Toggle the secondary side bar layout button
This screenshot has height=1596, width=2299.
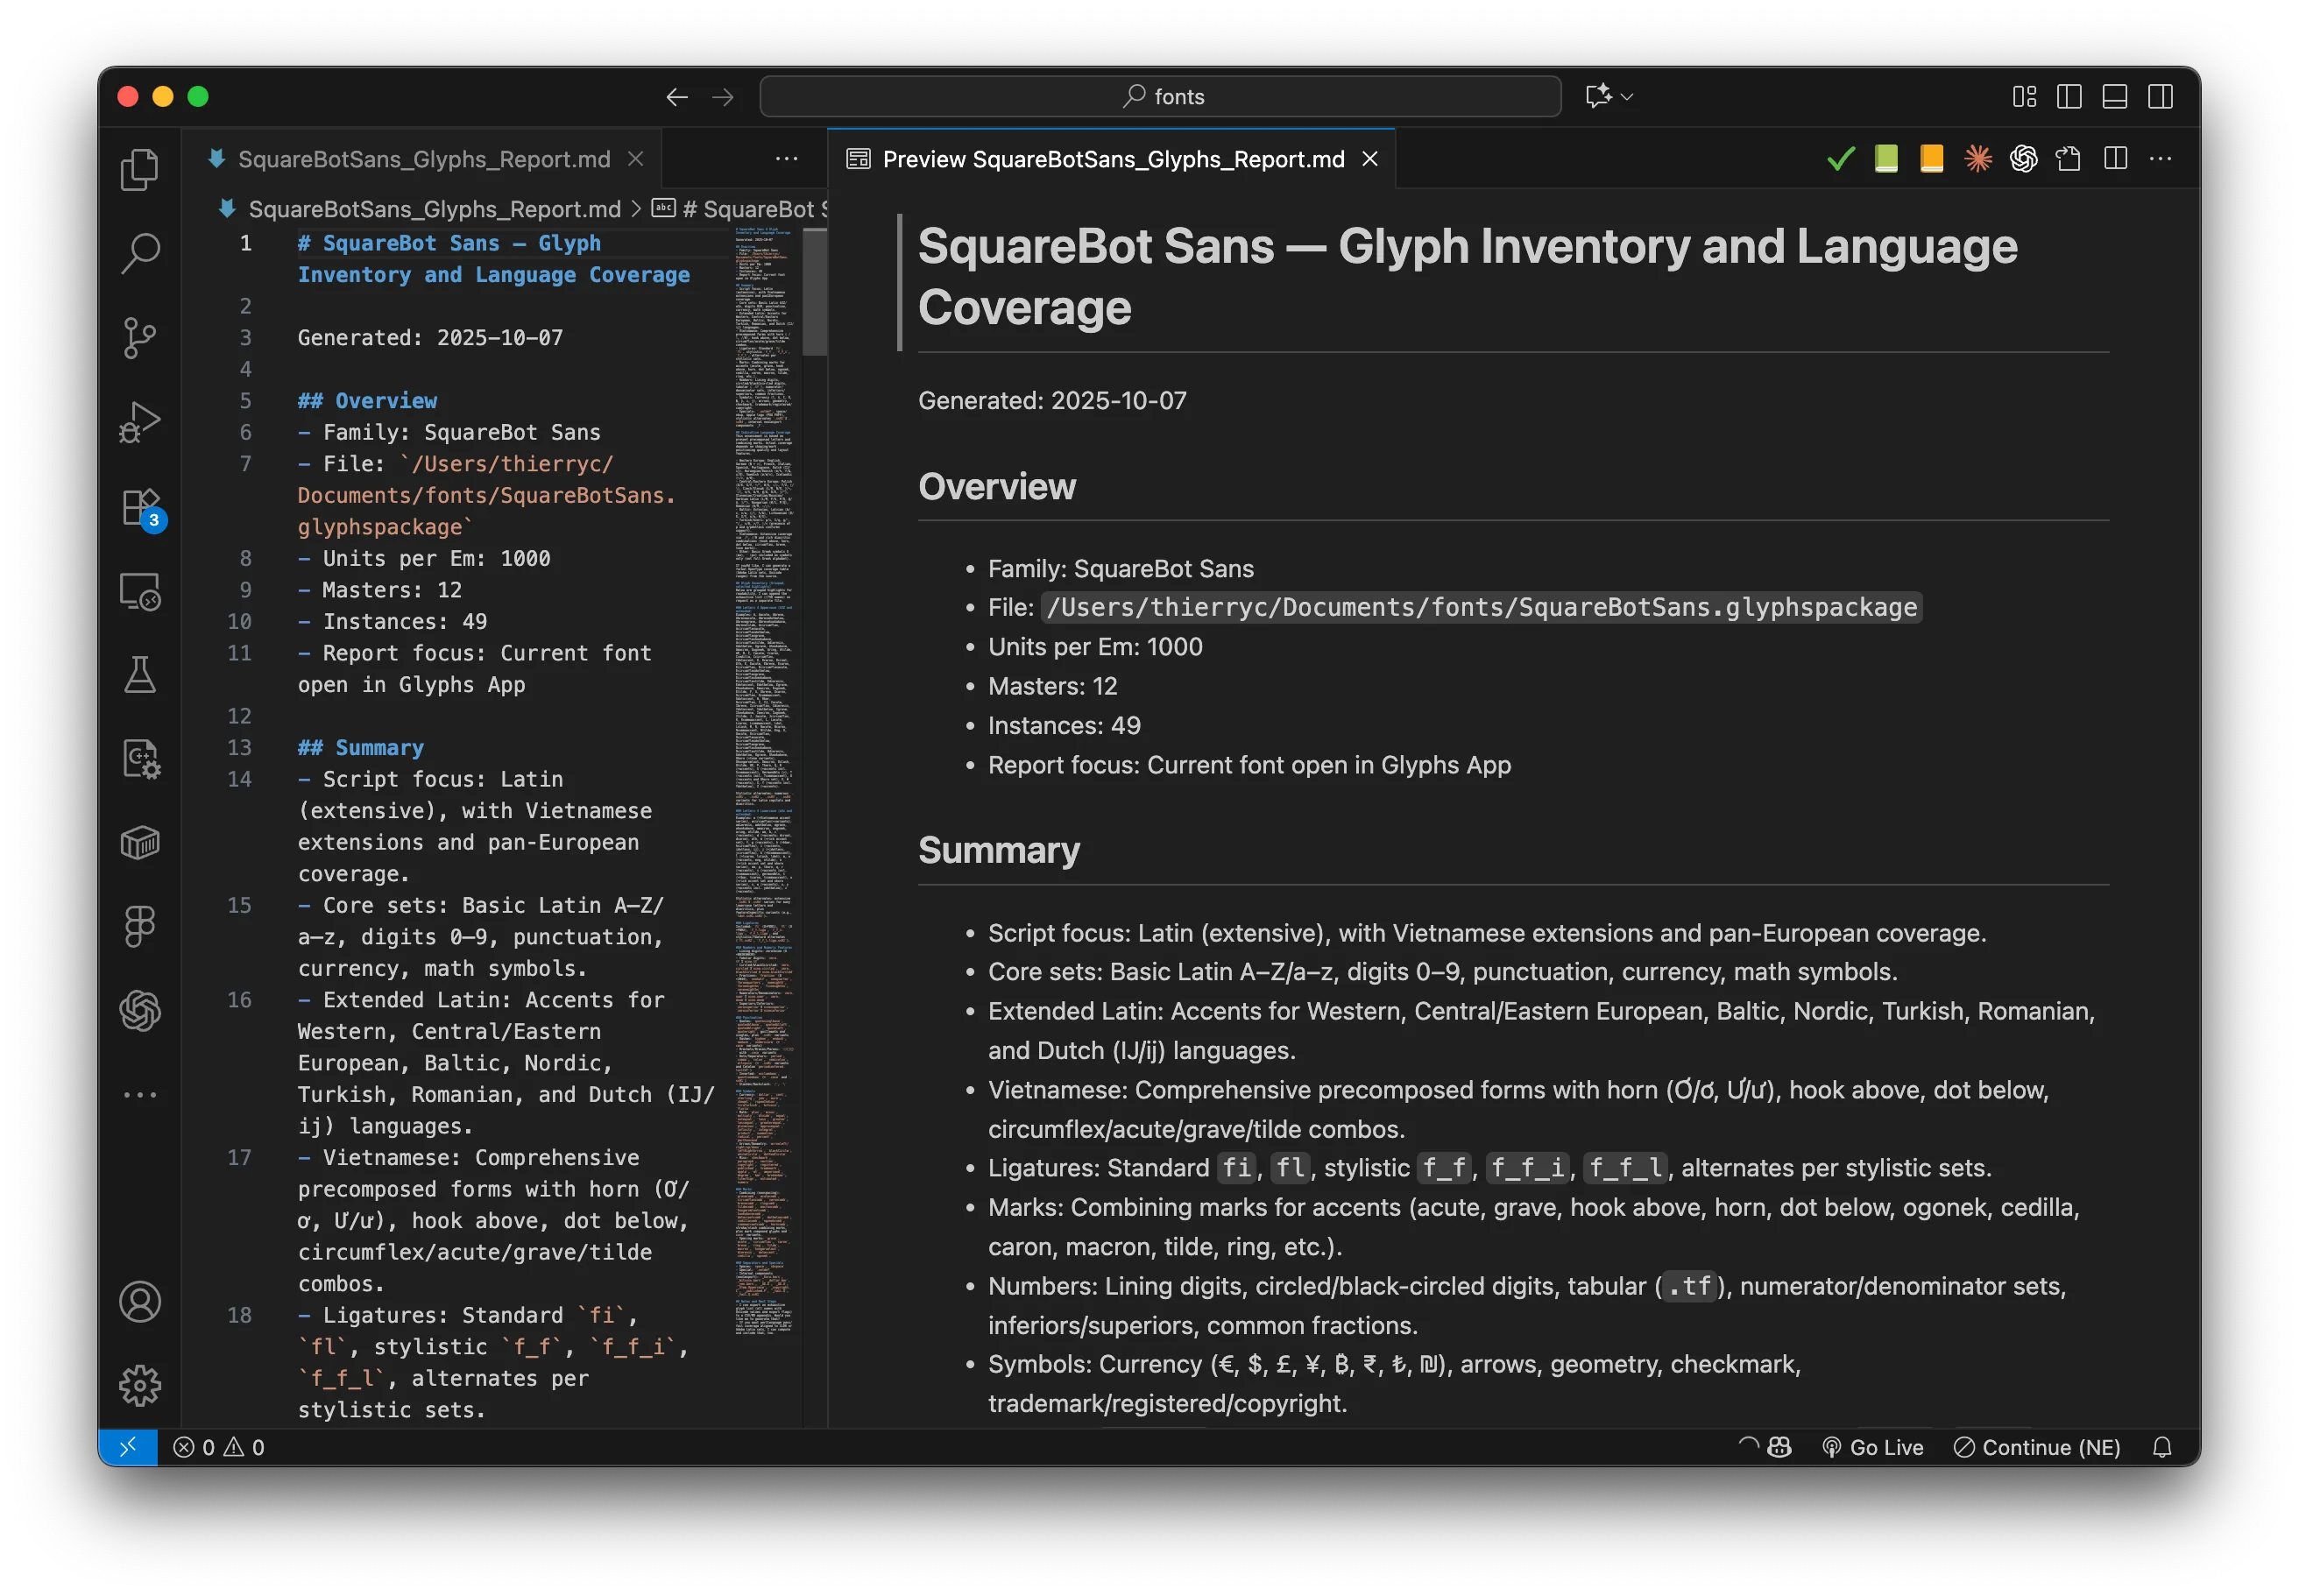click(x=2160, y=97)
